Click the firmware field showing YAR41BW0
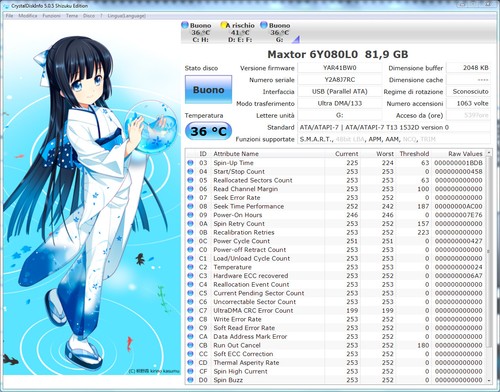The image size is (500, 392). (x=339, y=68)
